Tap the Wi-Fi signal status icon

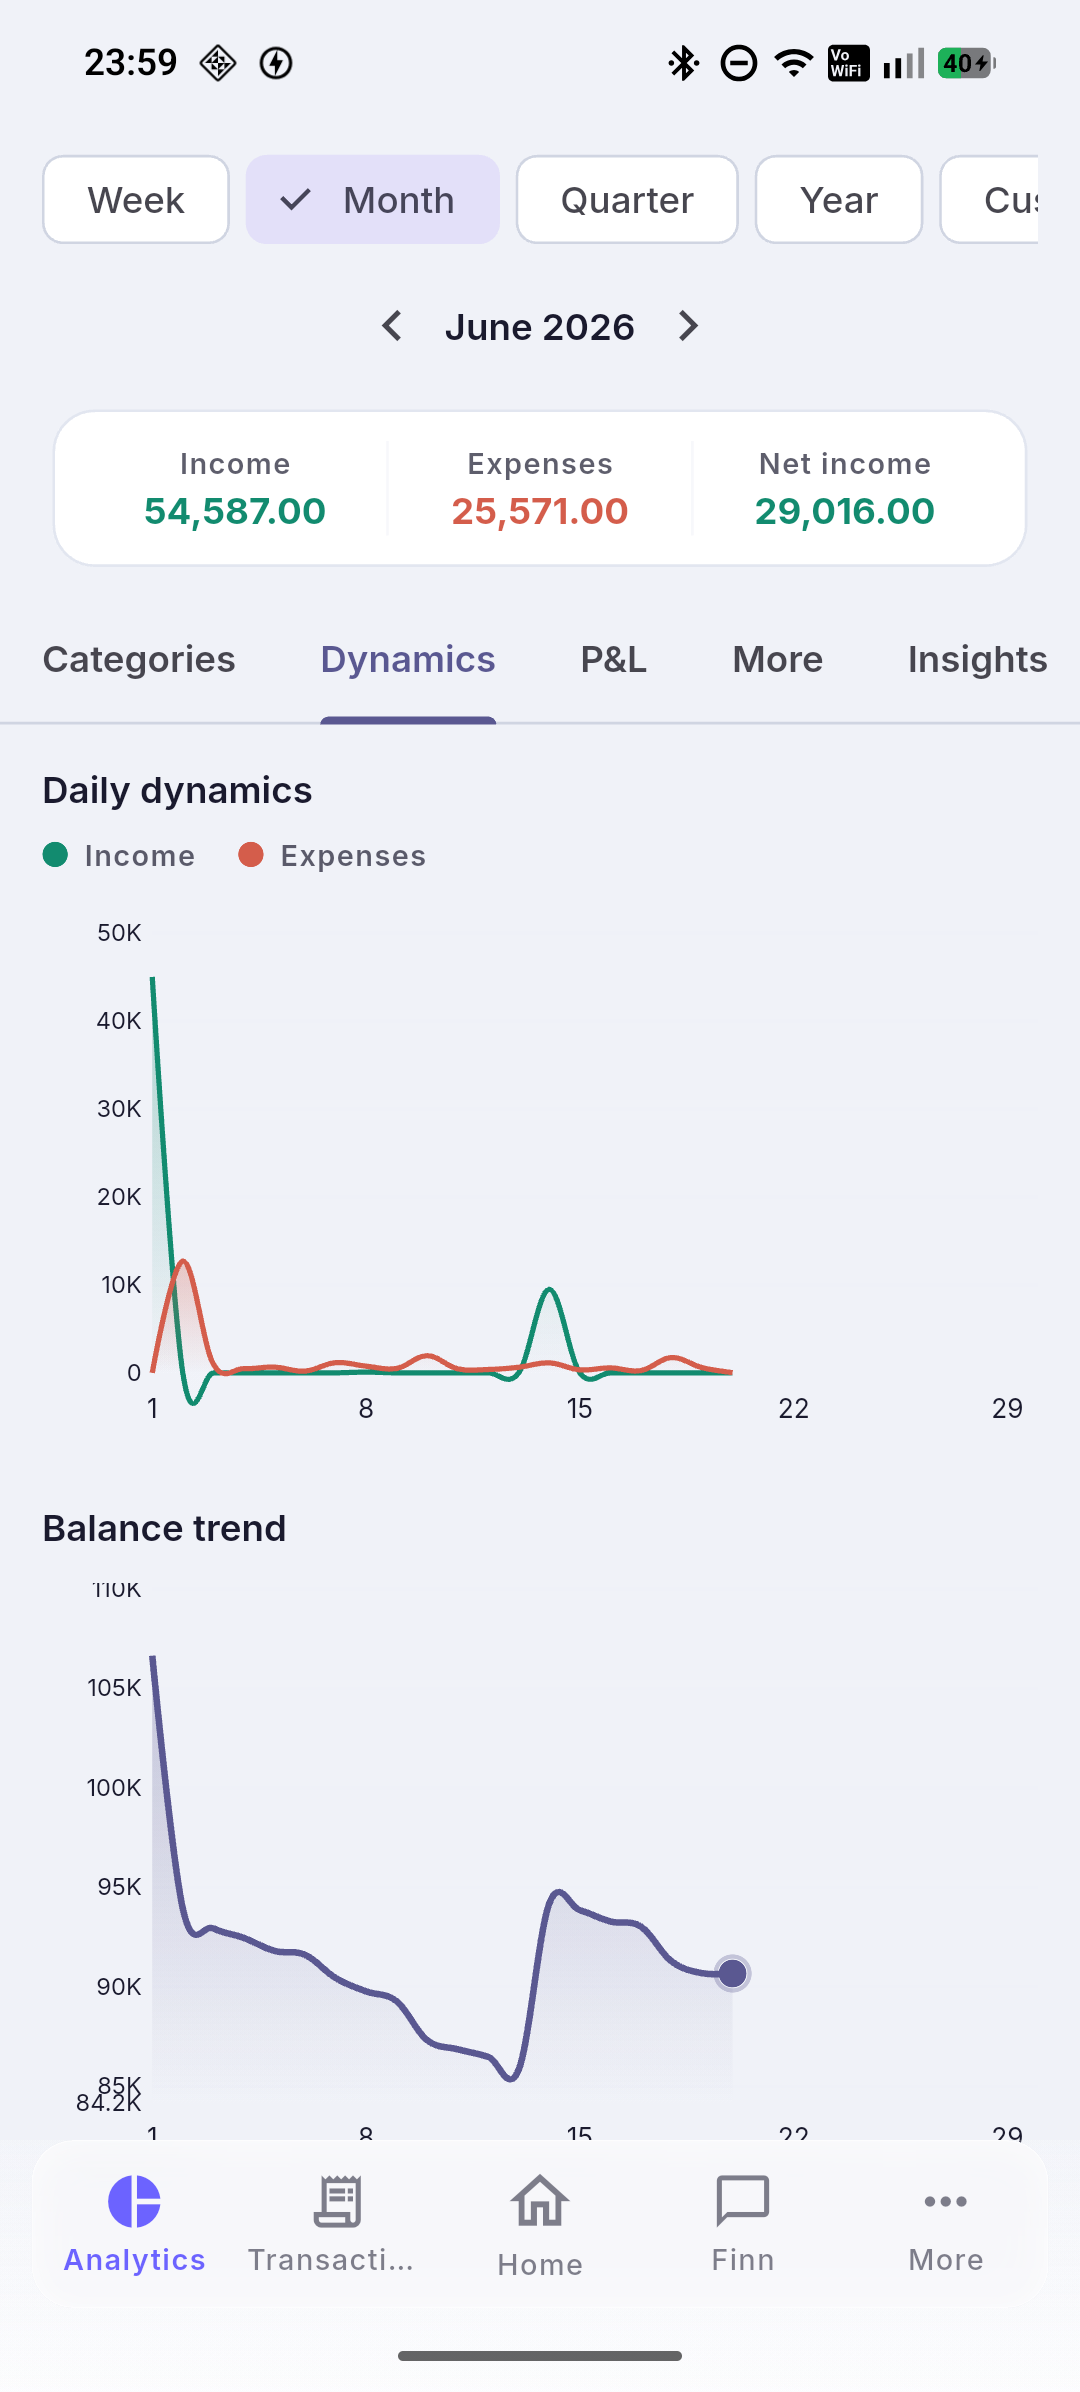(x=794, y=63)
